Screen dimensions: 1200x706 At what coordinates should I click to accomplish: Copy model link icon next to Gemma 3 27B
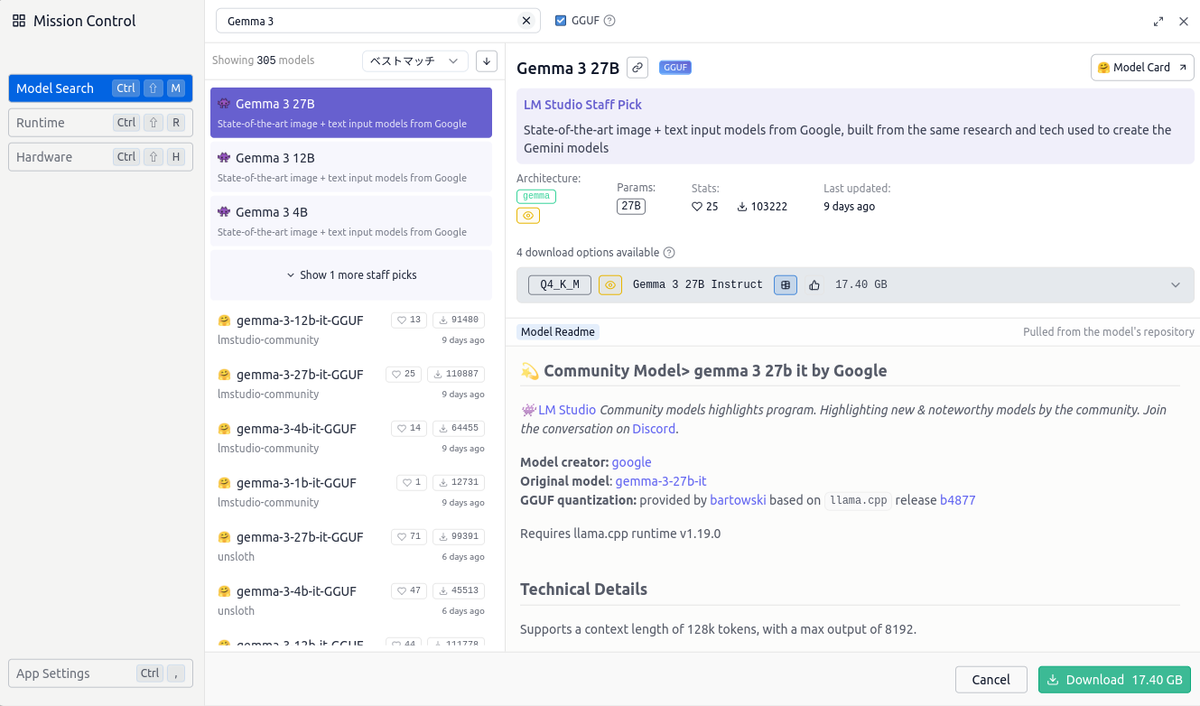click(637, 68)
